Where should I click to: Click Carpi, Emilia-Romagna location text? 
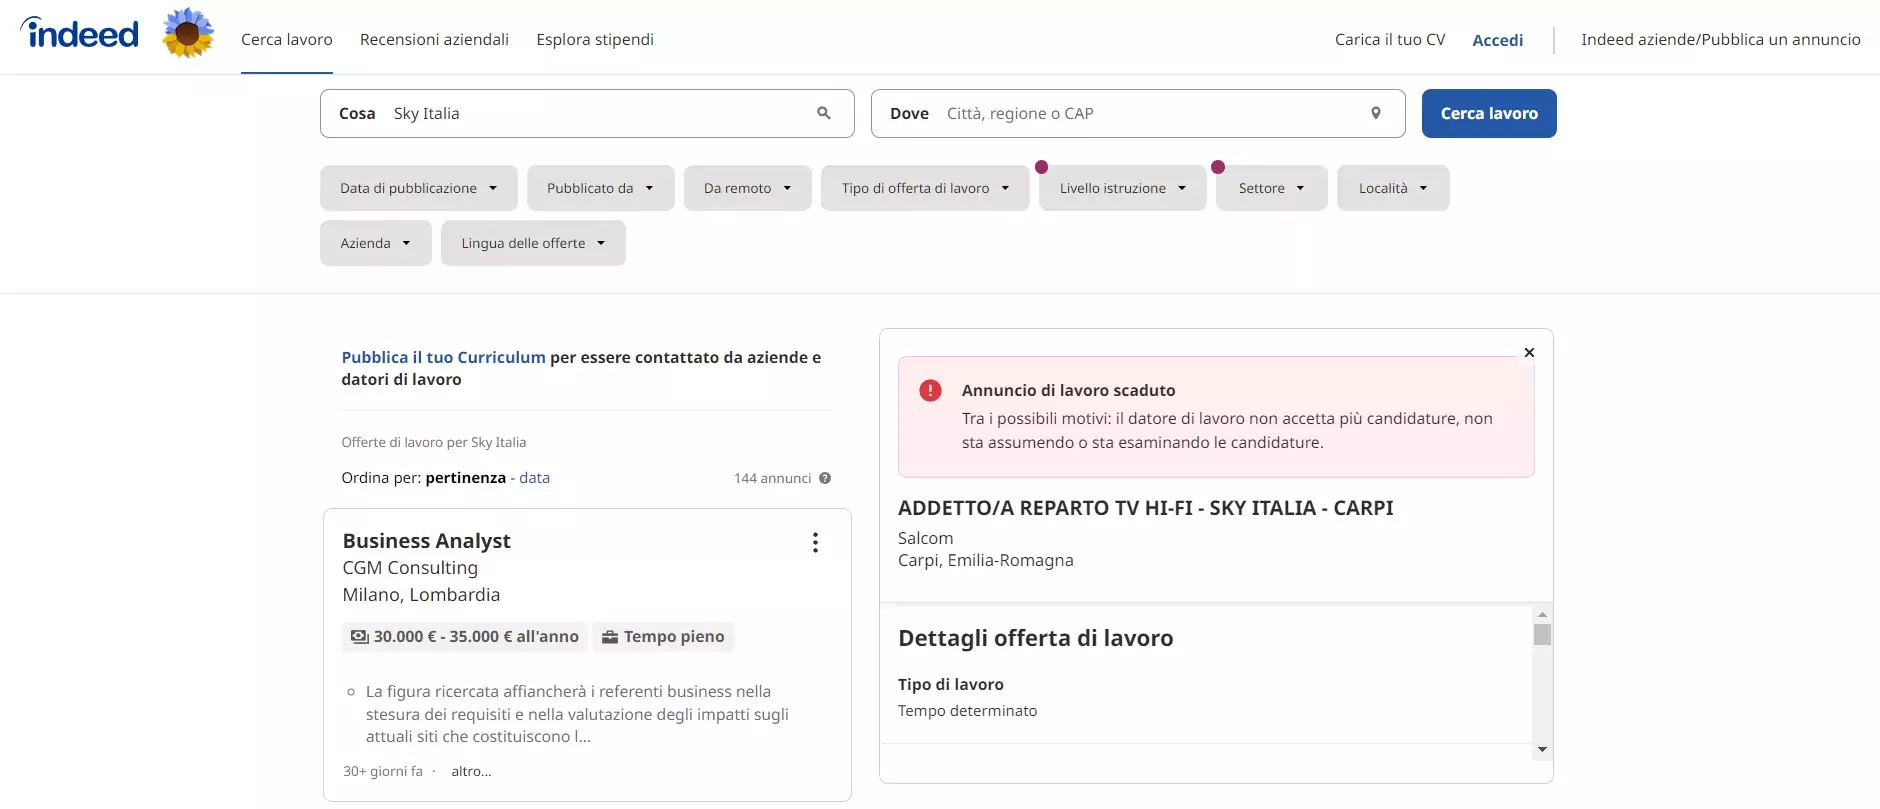point(986,560)
